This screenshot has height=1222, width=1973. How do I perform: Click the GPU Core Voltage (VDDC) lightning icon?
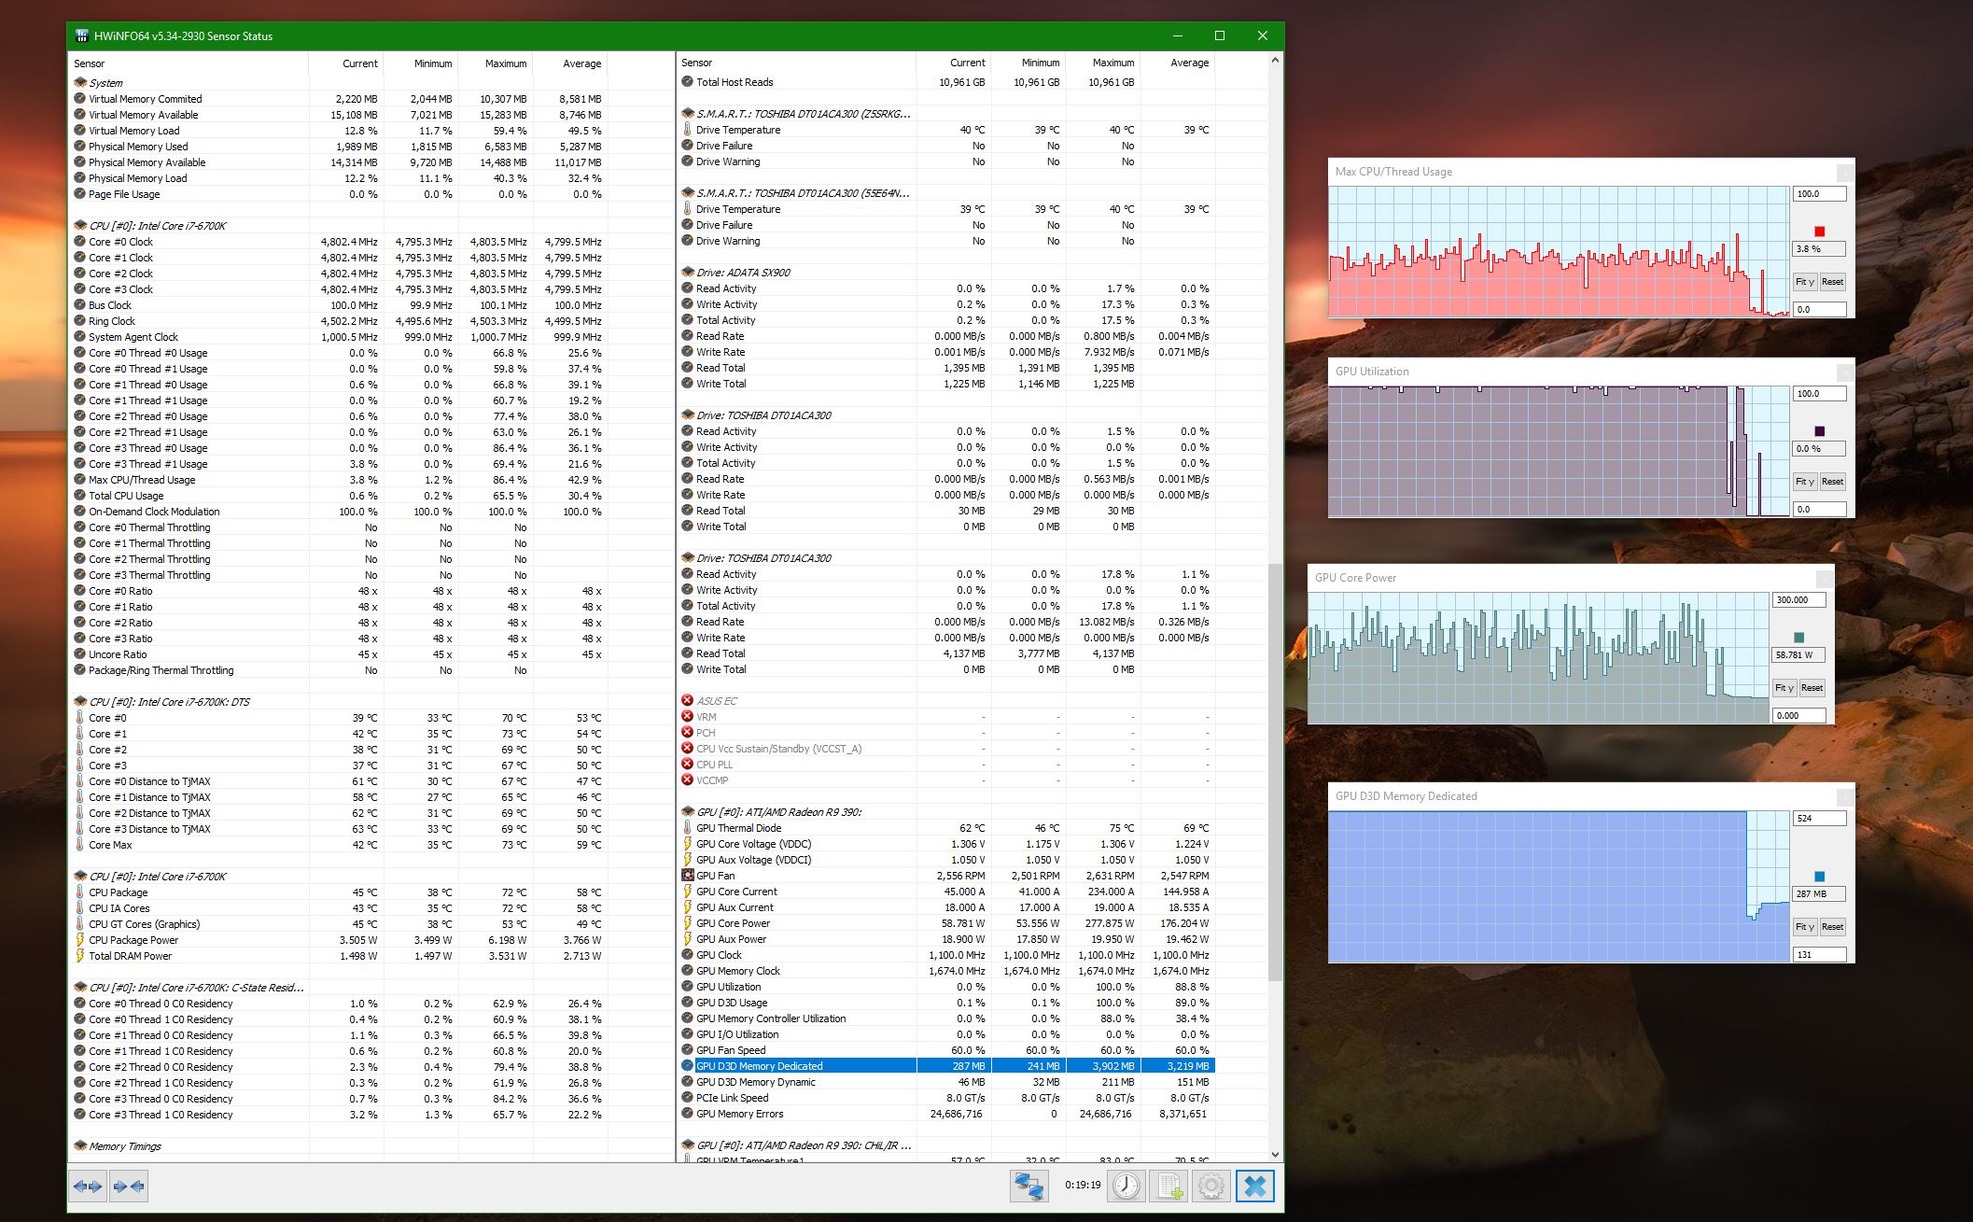click(x=687, y=844)
